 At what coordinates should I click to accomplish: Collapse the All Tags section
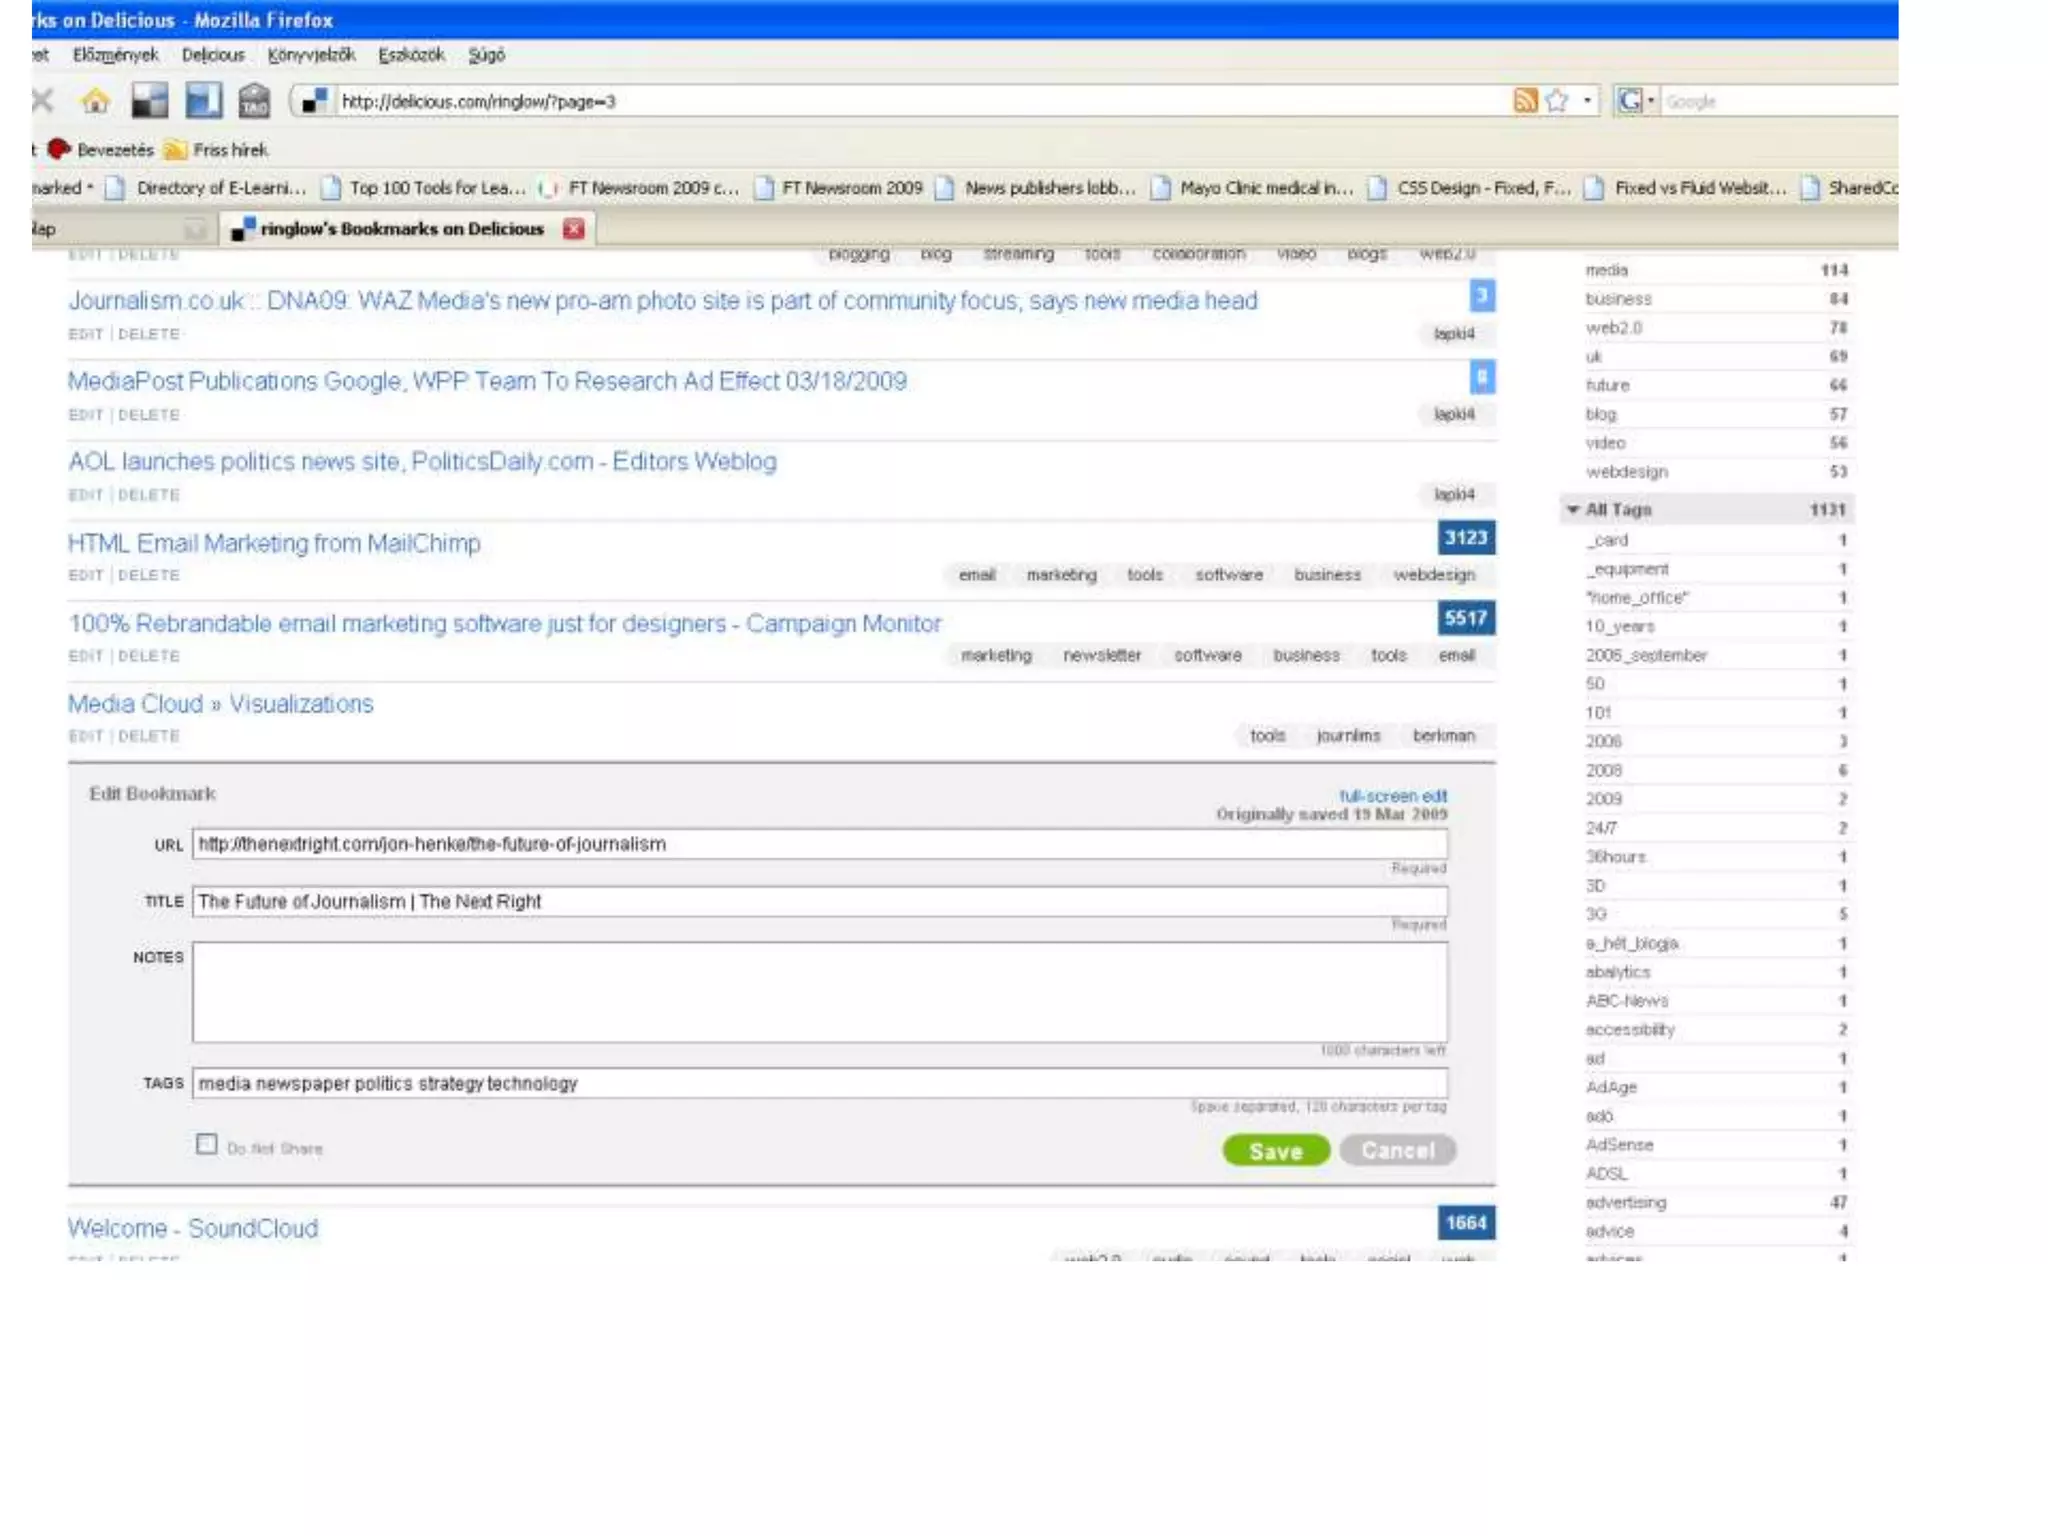[1573, 510]
